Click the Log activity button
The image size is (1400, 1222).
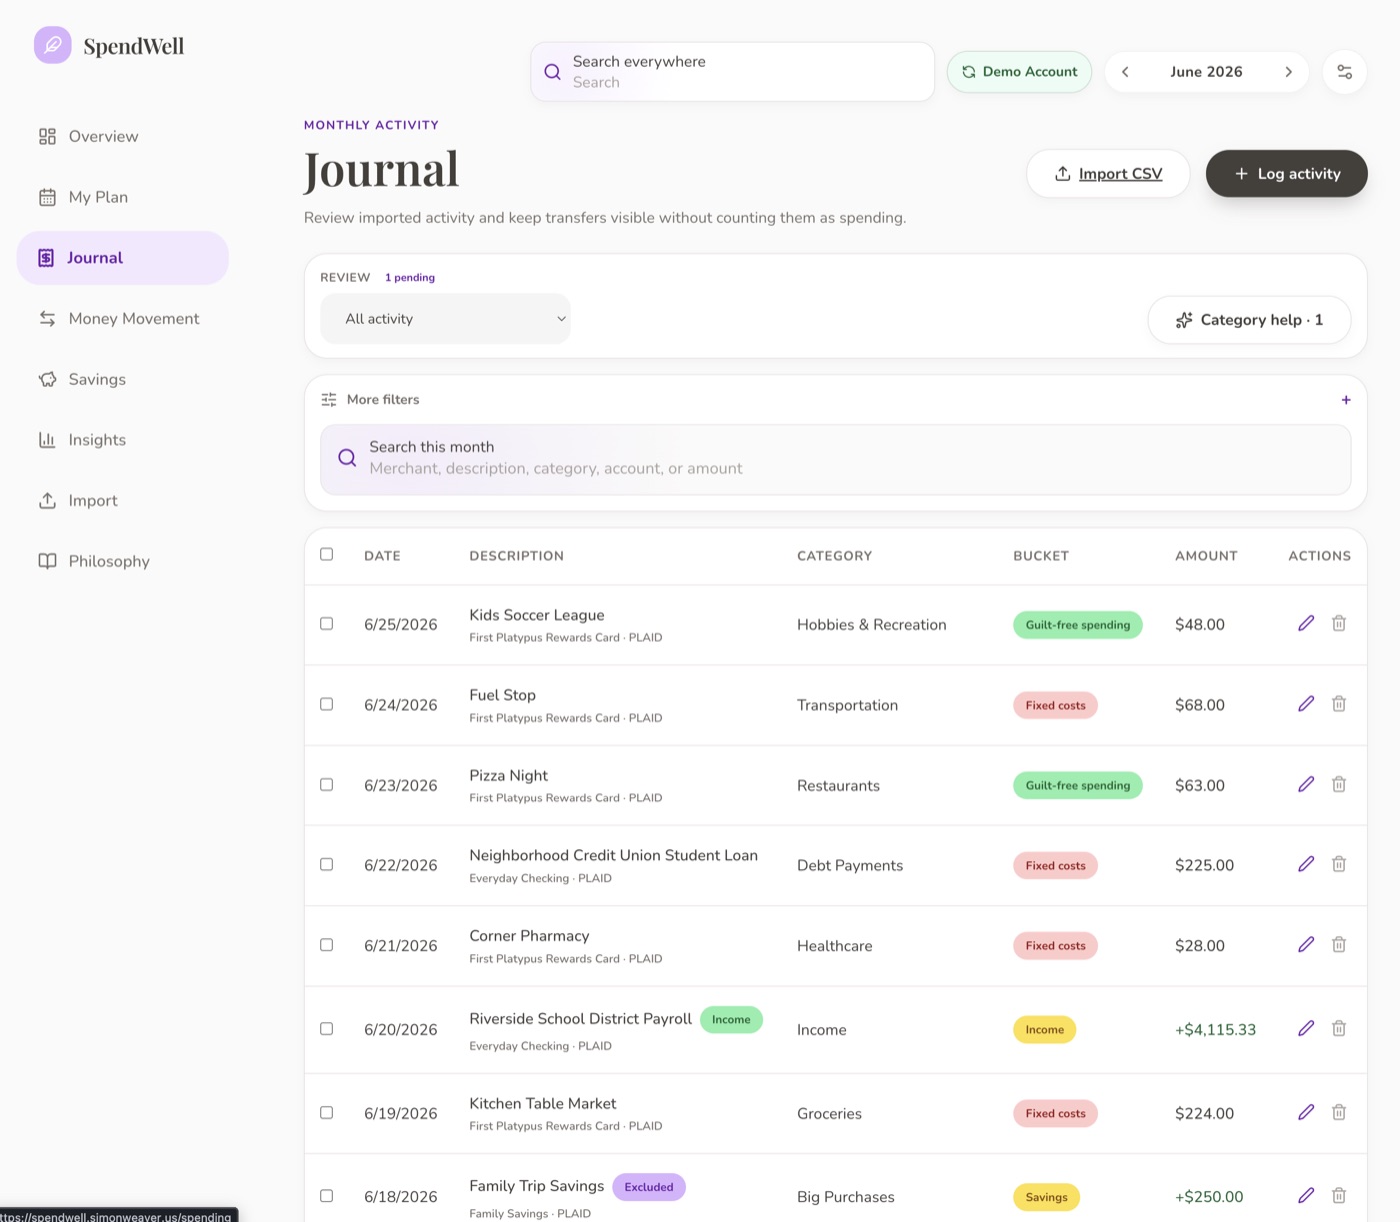click(1286, 174)
